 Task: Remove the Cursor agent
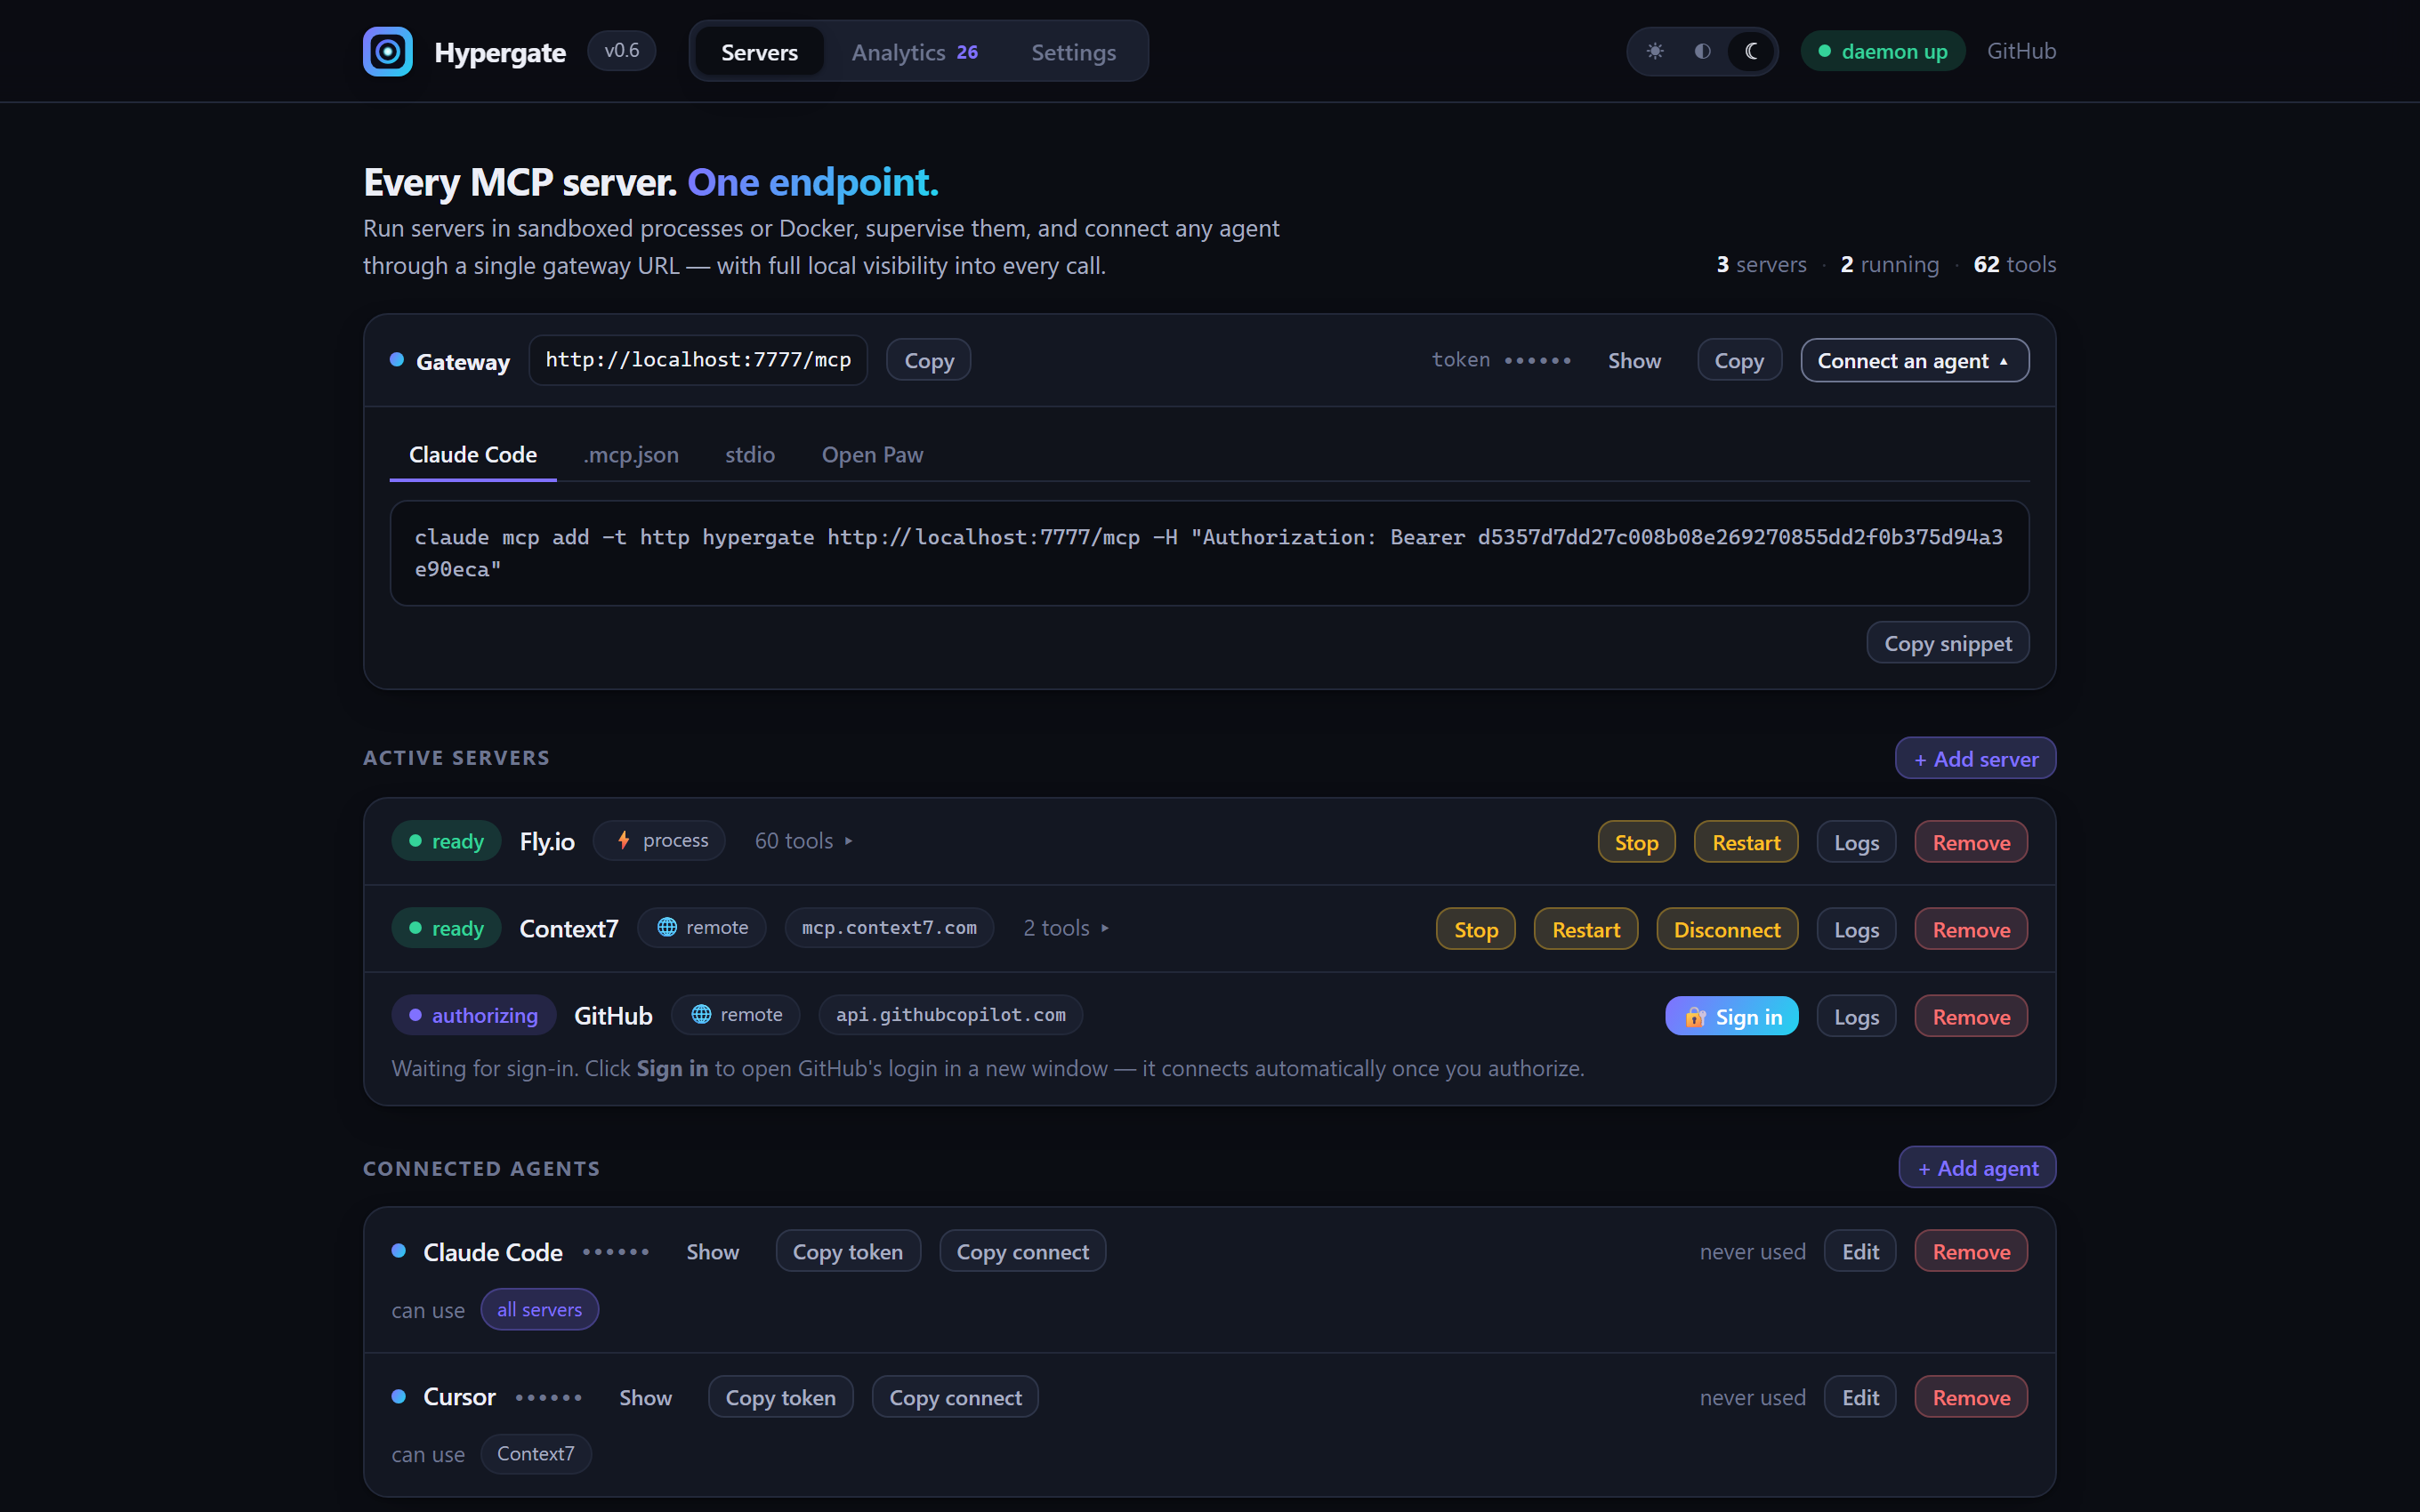pos(1971,1398)
